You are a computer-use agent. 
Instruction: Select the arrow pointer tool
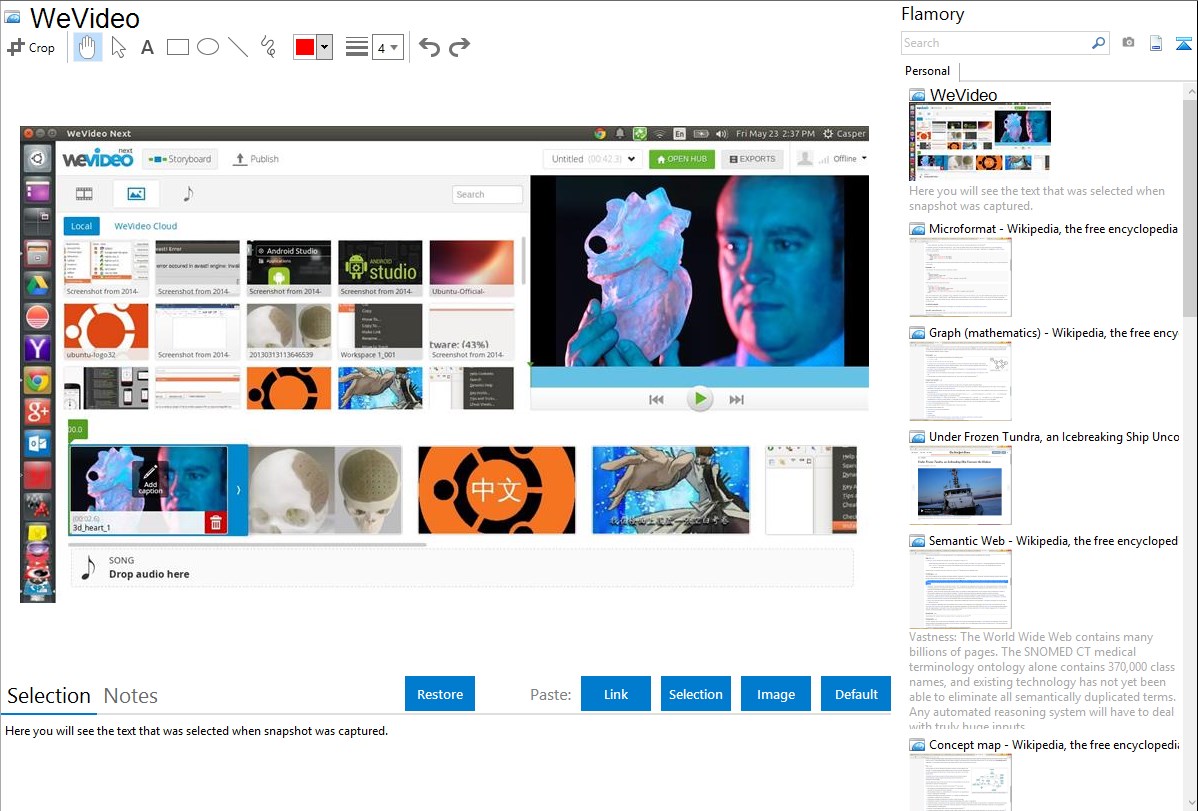(x=118, y=47)
